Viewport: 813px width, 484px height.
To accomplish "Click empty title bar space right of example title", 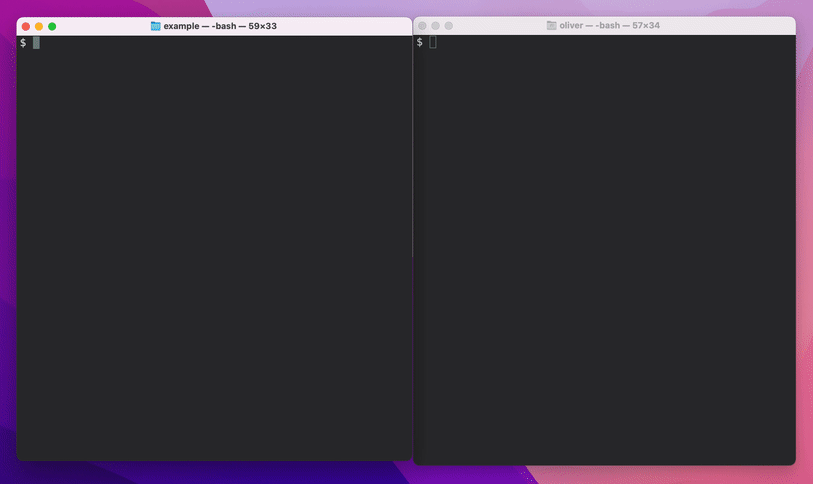I will 340,26.
